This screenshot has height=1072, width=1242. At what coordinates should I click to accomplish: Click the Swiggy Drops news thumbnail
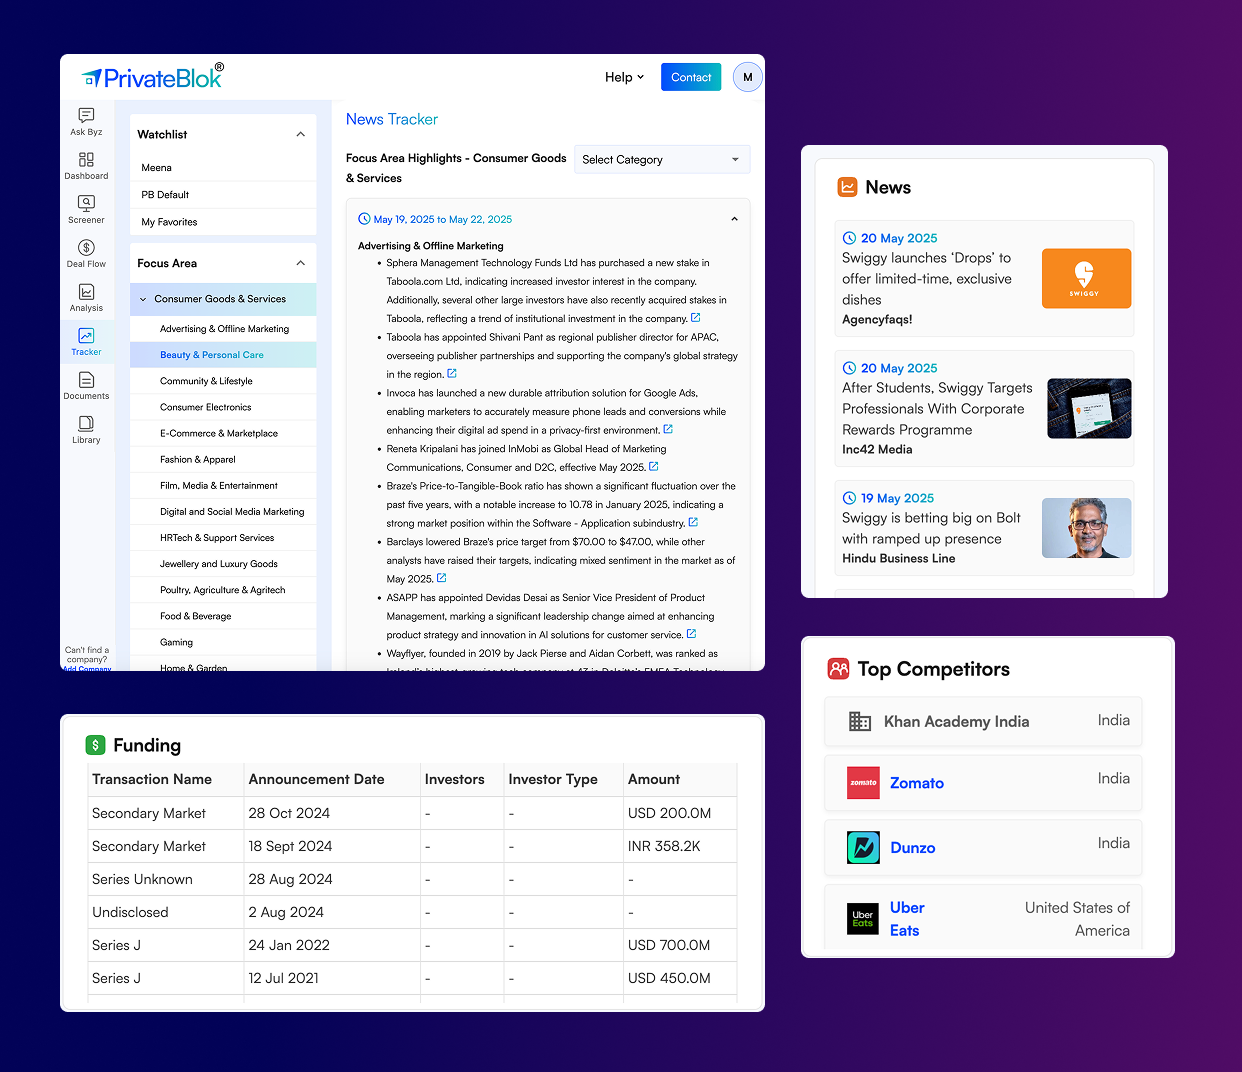coord(1086,278)
